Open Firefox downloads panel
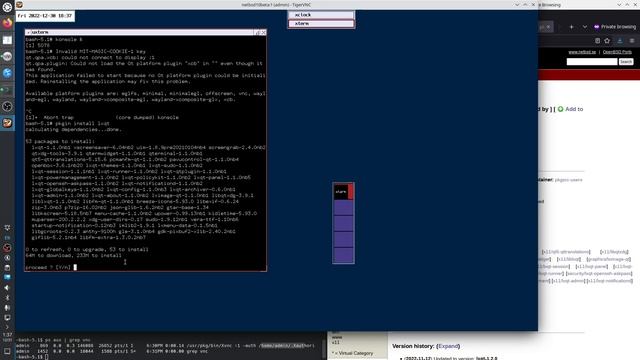 (x=620, y=41)
